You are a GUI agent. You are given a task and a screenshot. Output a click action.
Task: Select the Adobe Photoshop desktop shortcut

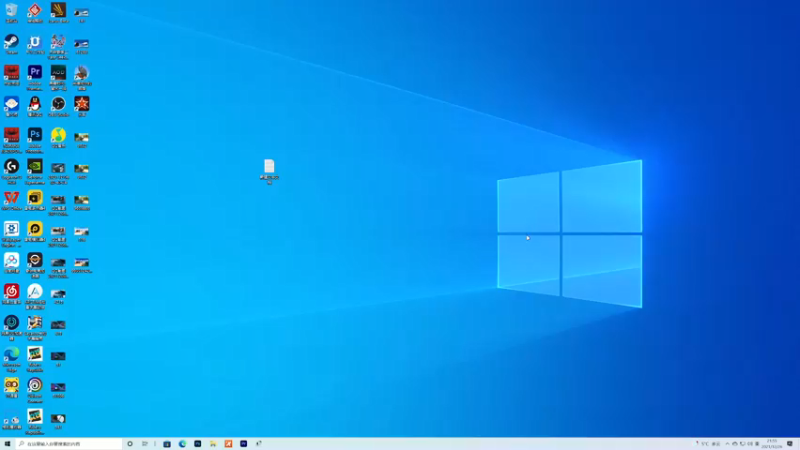click(35, 141)
